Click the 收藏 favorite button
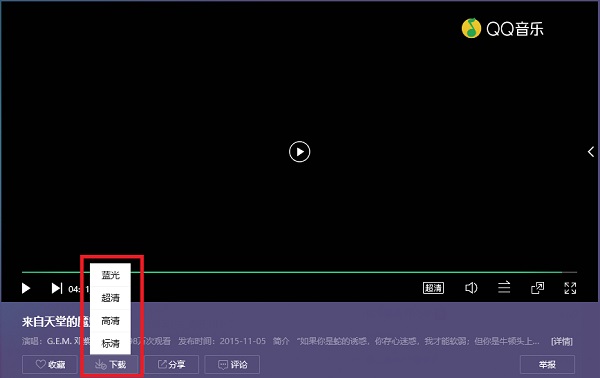600x378 pixels. pos(50,365)
